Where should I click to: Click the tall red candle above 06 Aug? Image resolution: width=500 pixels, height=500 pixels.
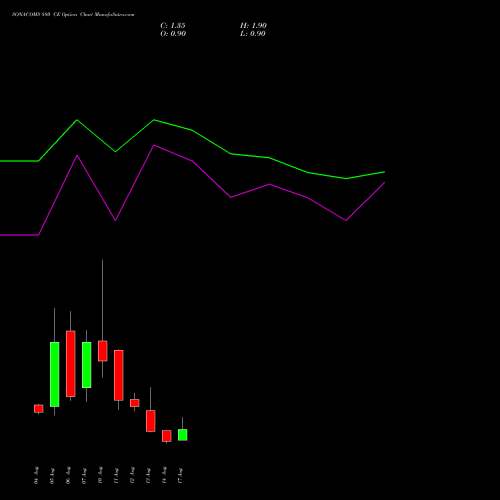(71, 364)
